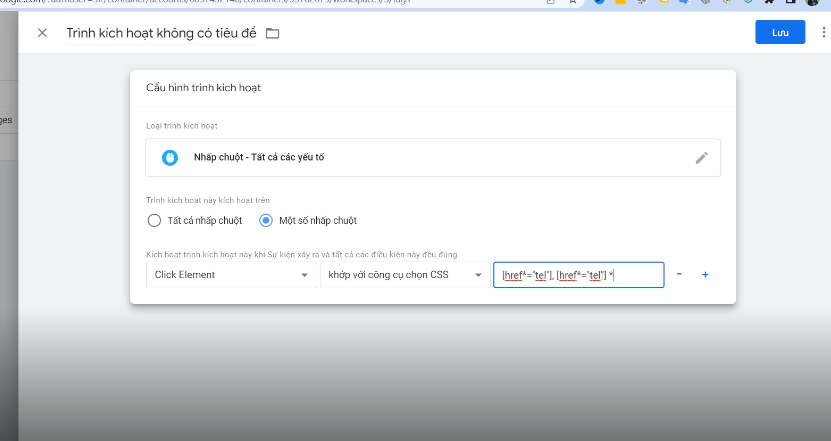The height and width of the screenshot is (441, 831).
Task: Rename the title 'Trình kích hoạt không có tiêu đề'
Action: pyautogui.click(x=161, y=33)
